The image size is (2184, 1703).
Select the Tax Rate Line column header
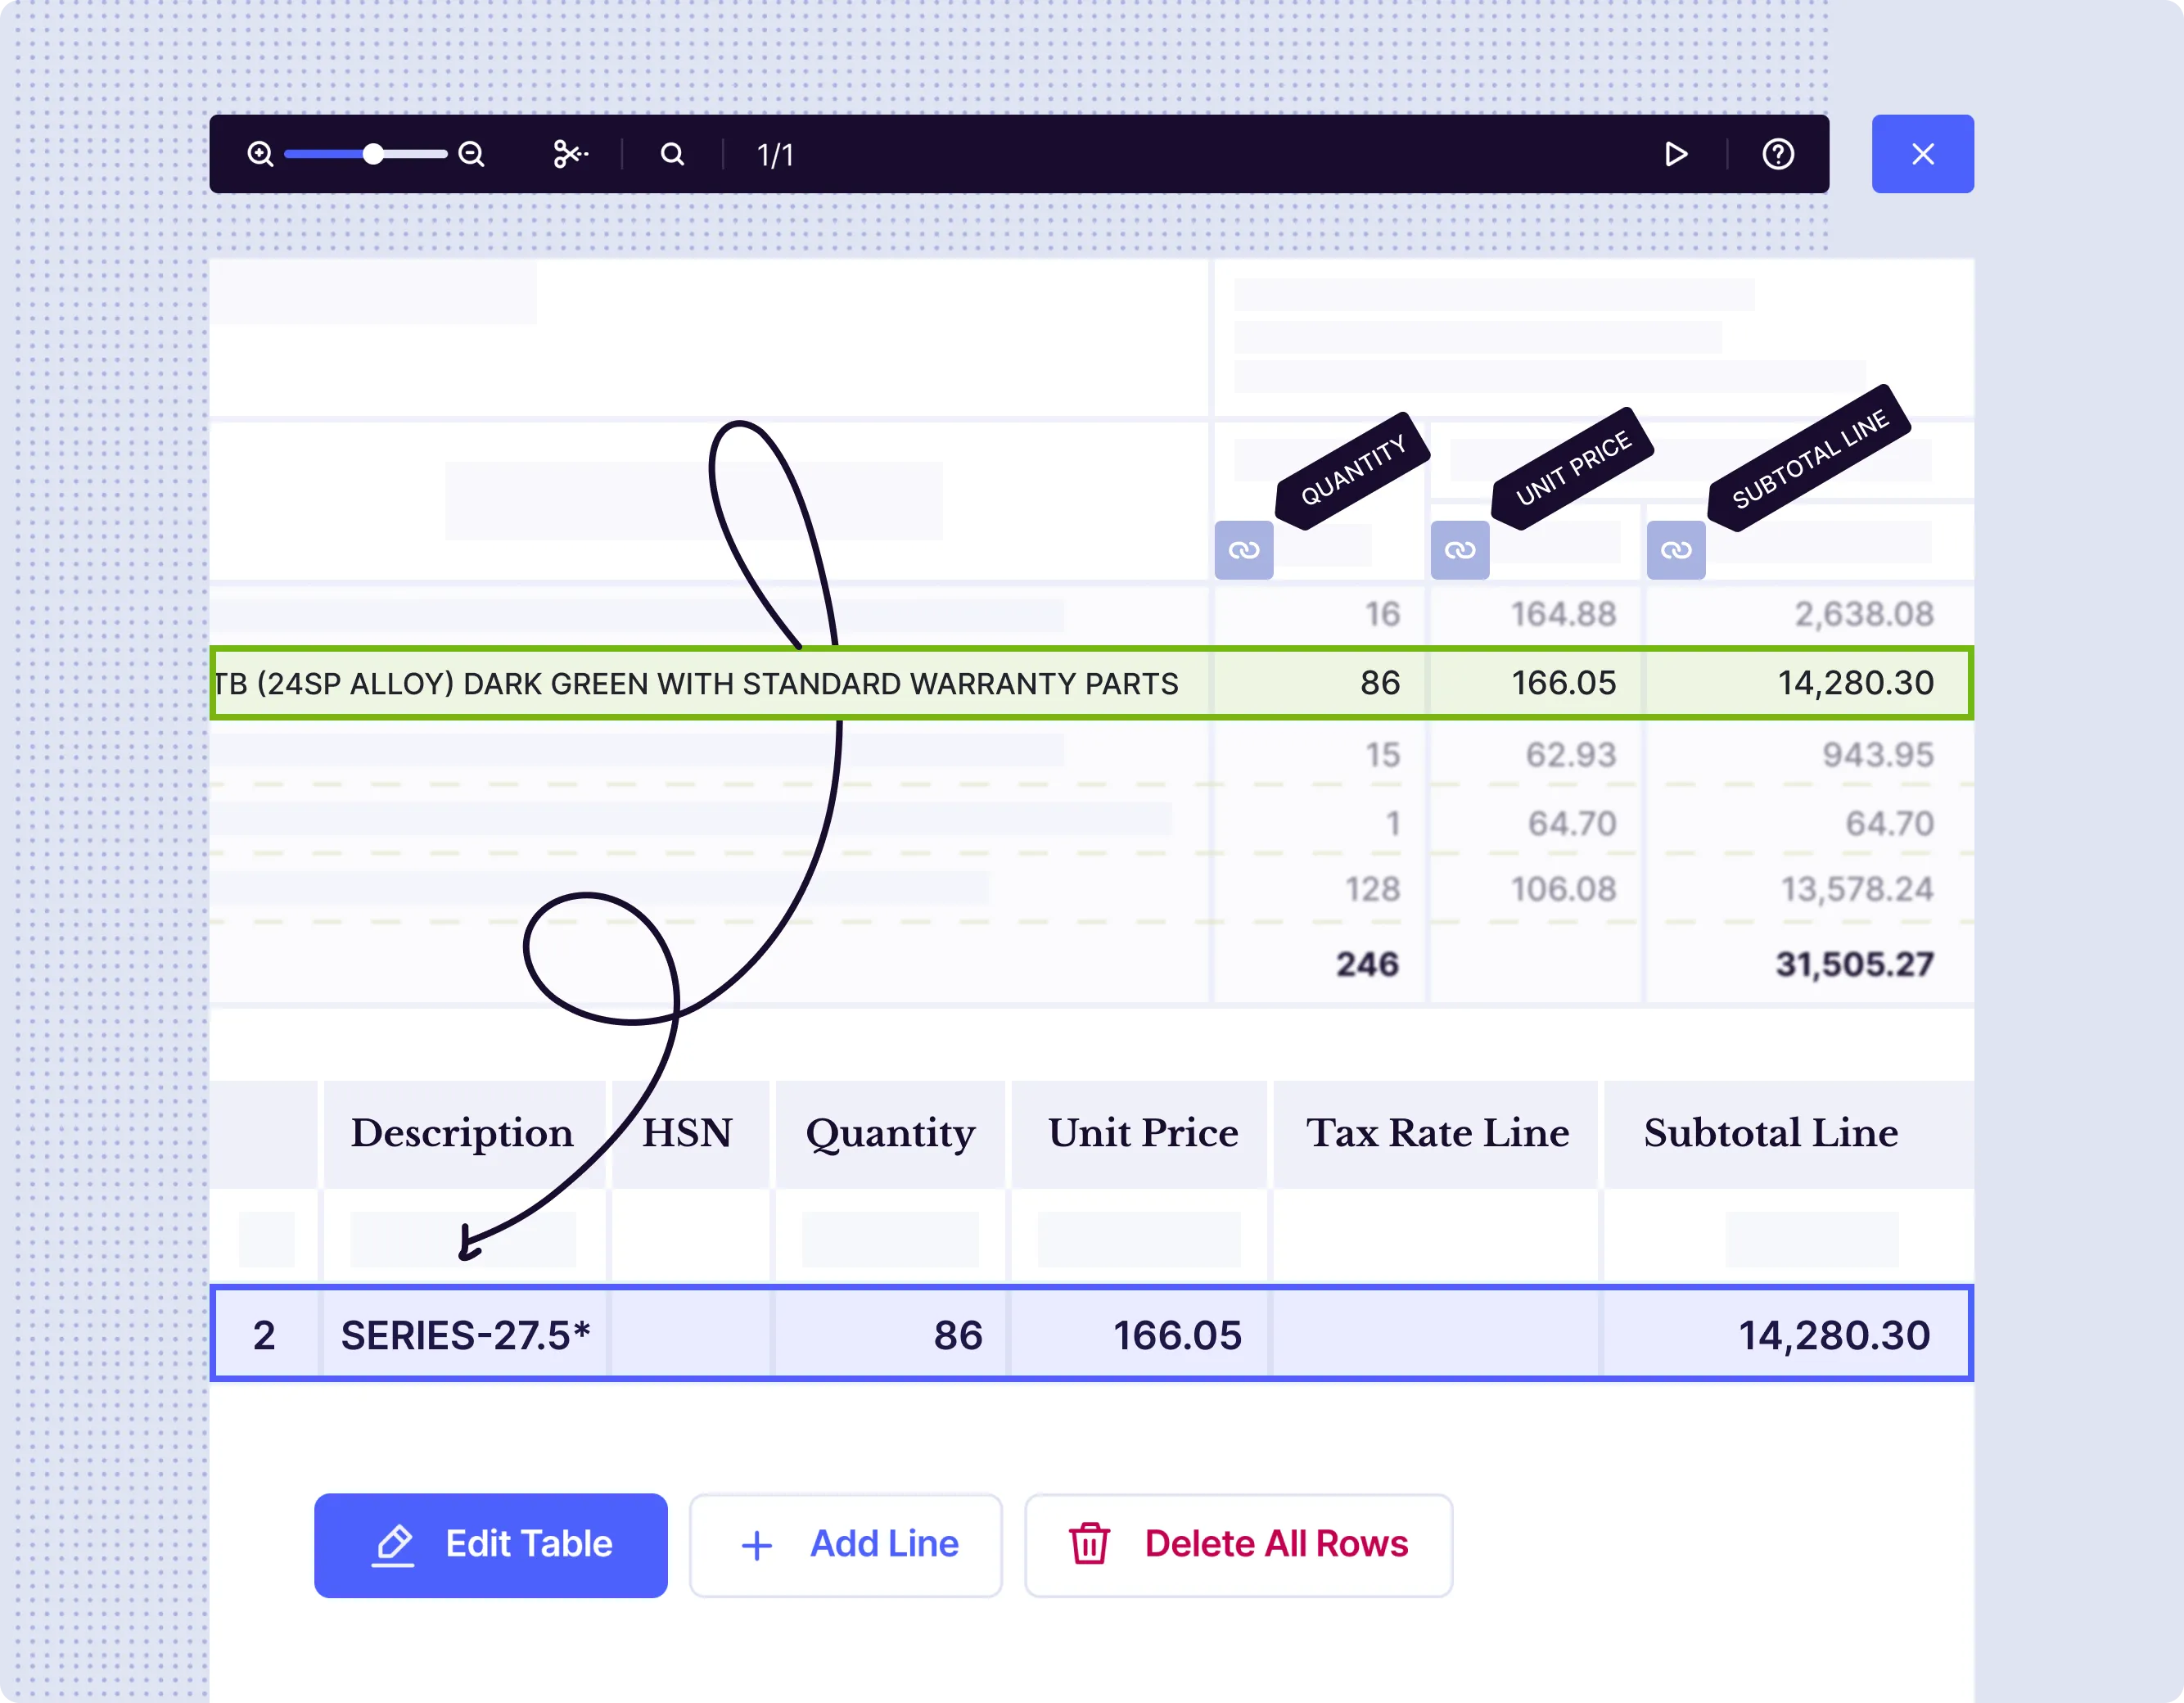pyautogui.click(x=1436, y=1133)
